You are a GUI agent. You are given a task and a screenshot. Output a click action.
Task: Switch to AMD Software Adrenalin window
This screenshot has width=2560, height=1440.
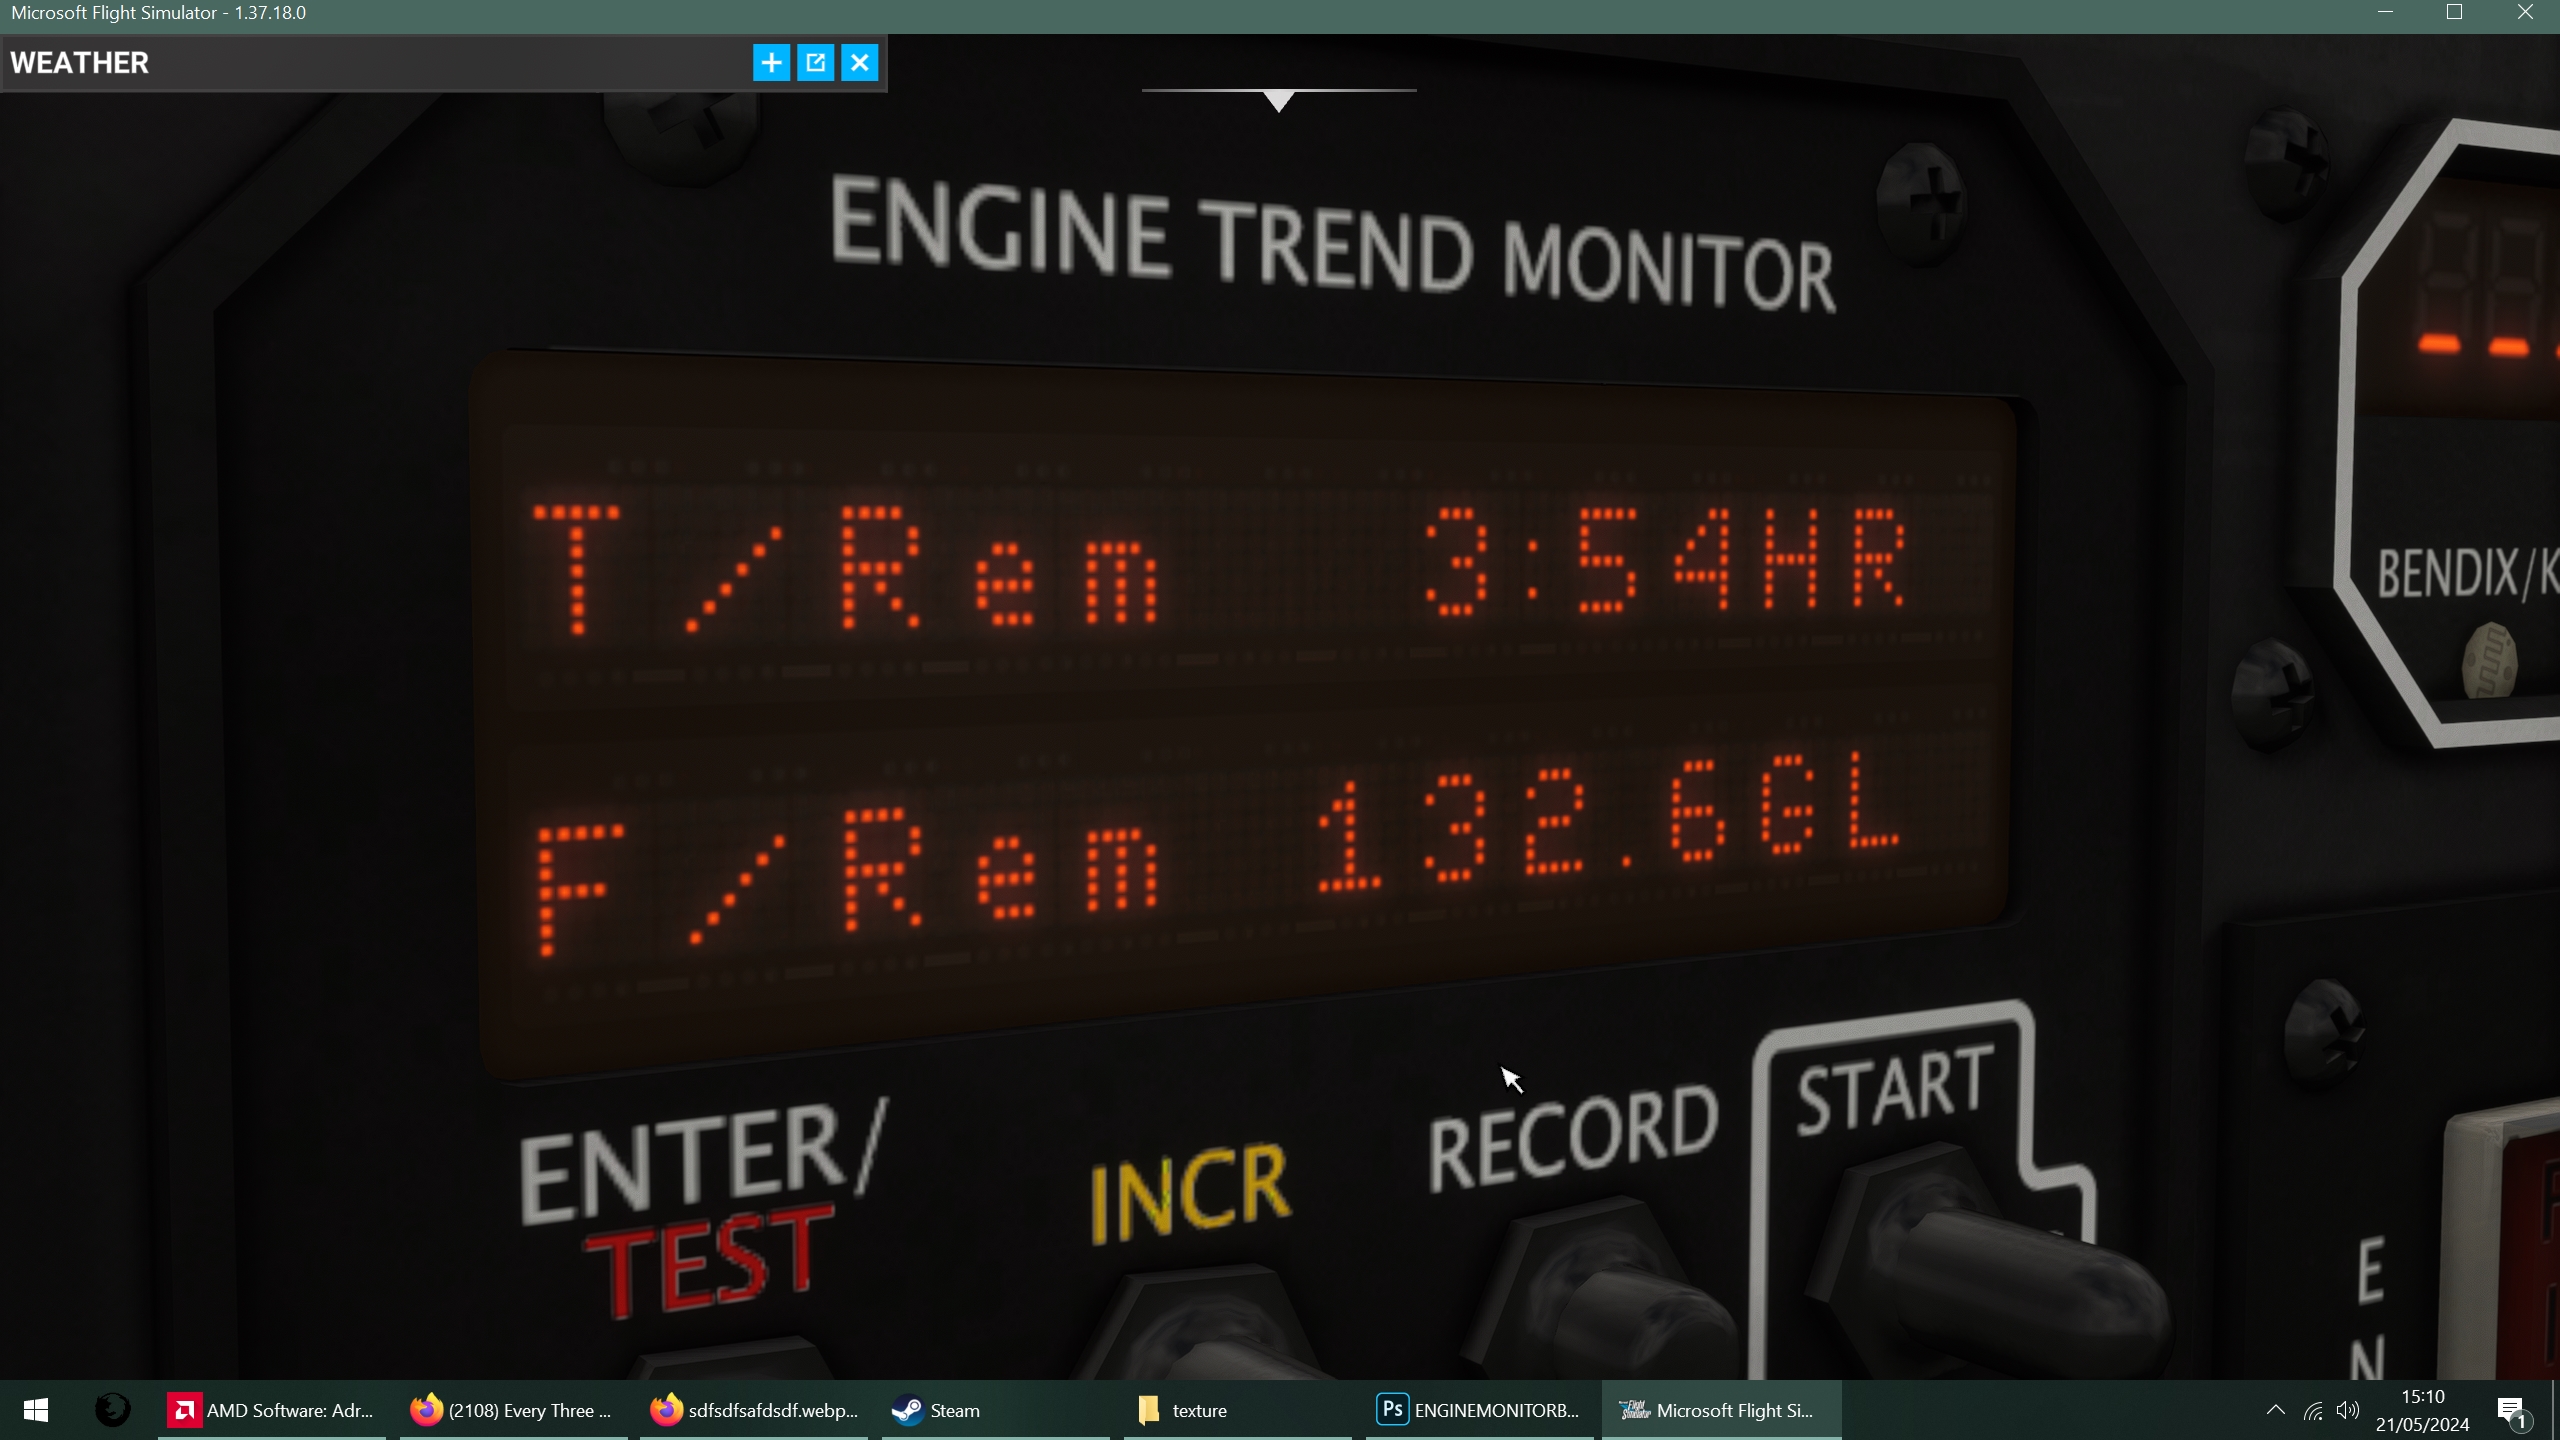(x=272, y=1410)
